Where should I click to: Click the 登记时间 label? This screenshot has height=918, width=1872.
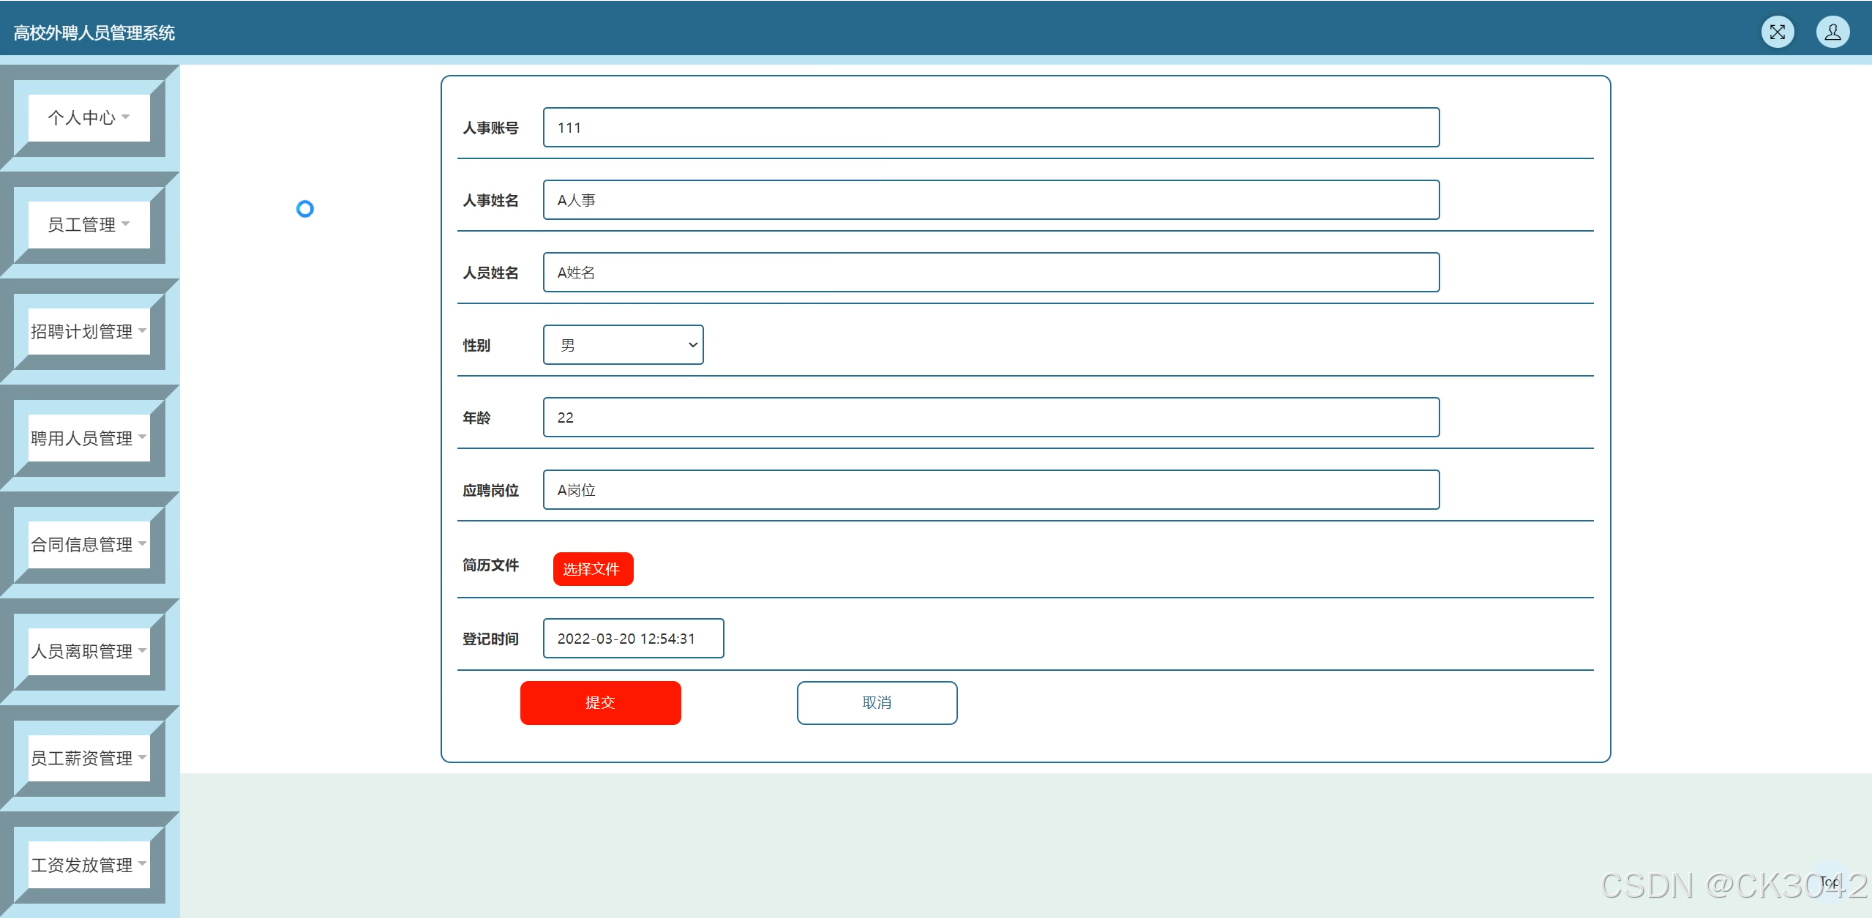click(x=490, y=639)
